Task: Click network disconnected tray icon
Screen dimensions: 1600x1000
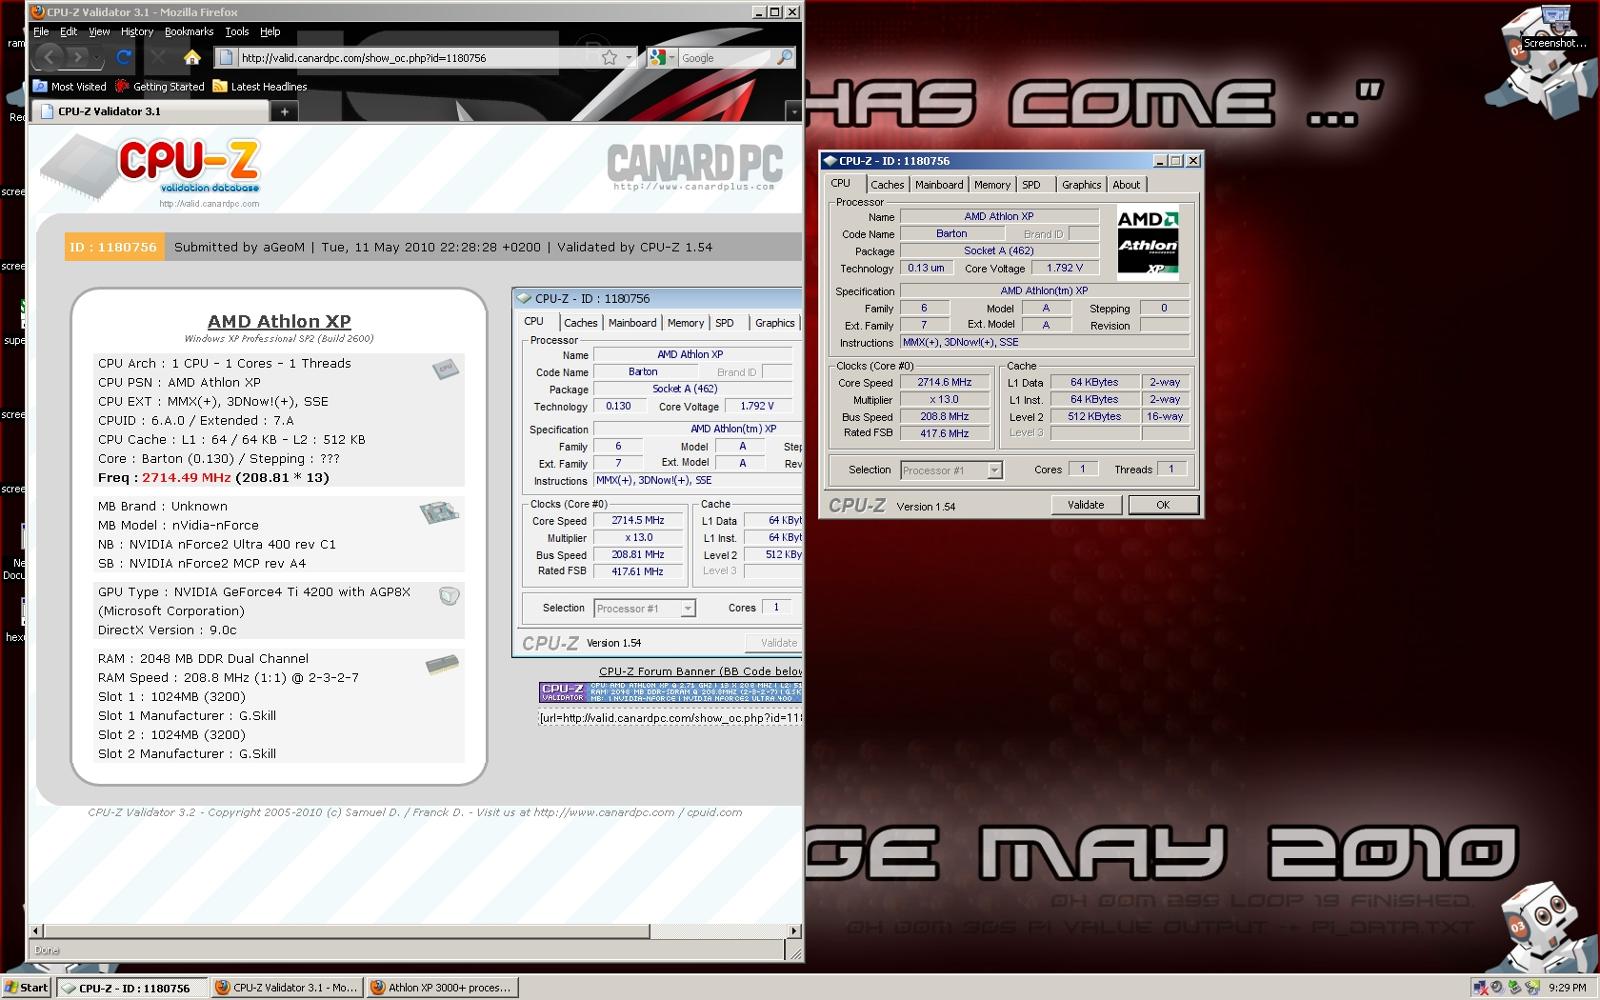Action: coord(1480,987)
